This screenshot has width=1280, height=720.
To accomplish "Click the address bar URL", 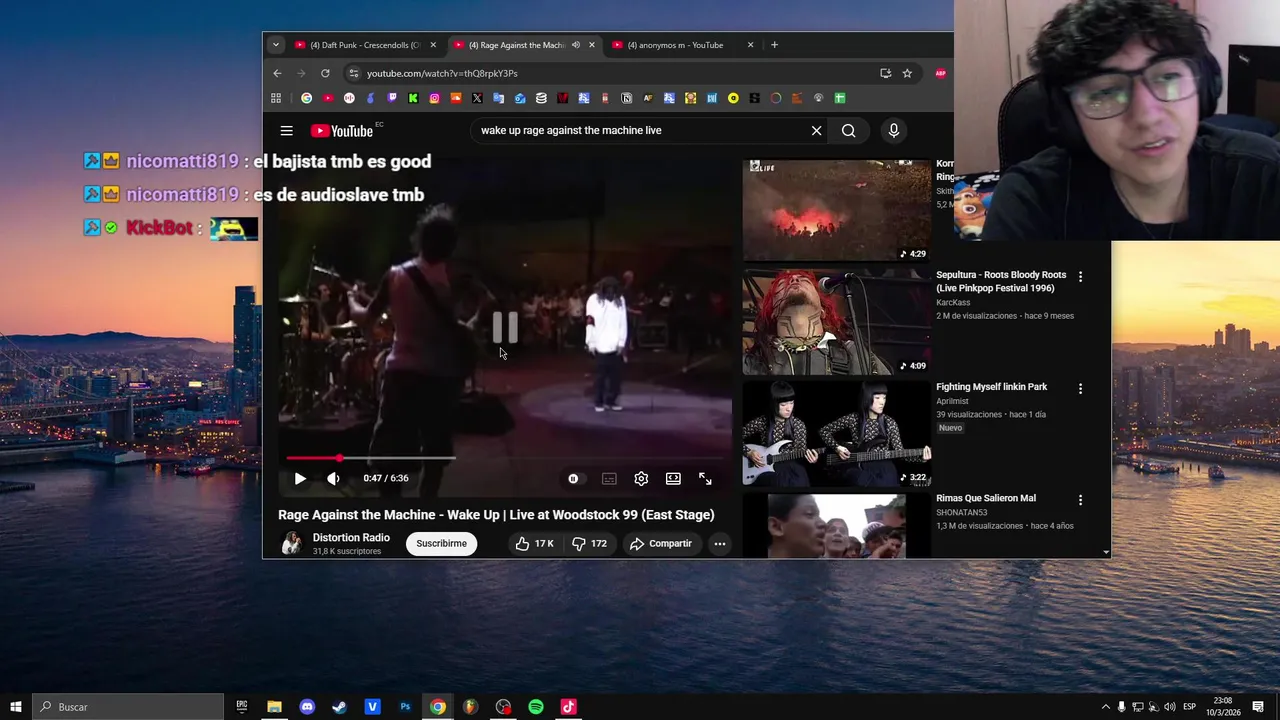I will coord(442,73).
